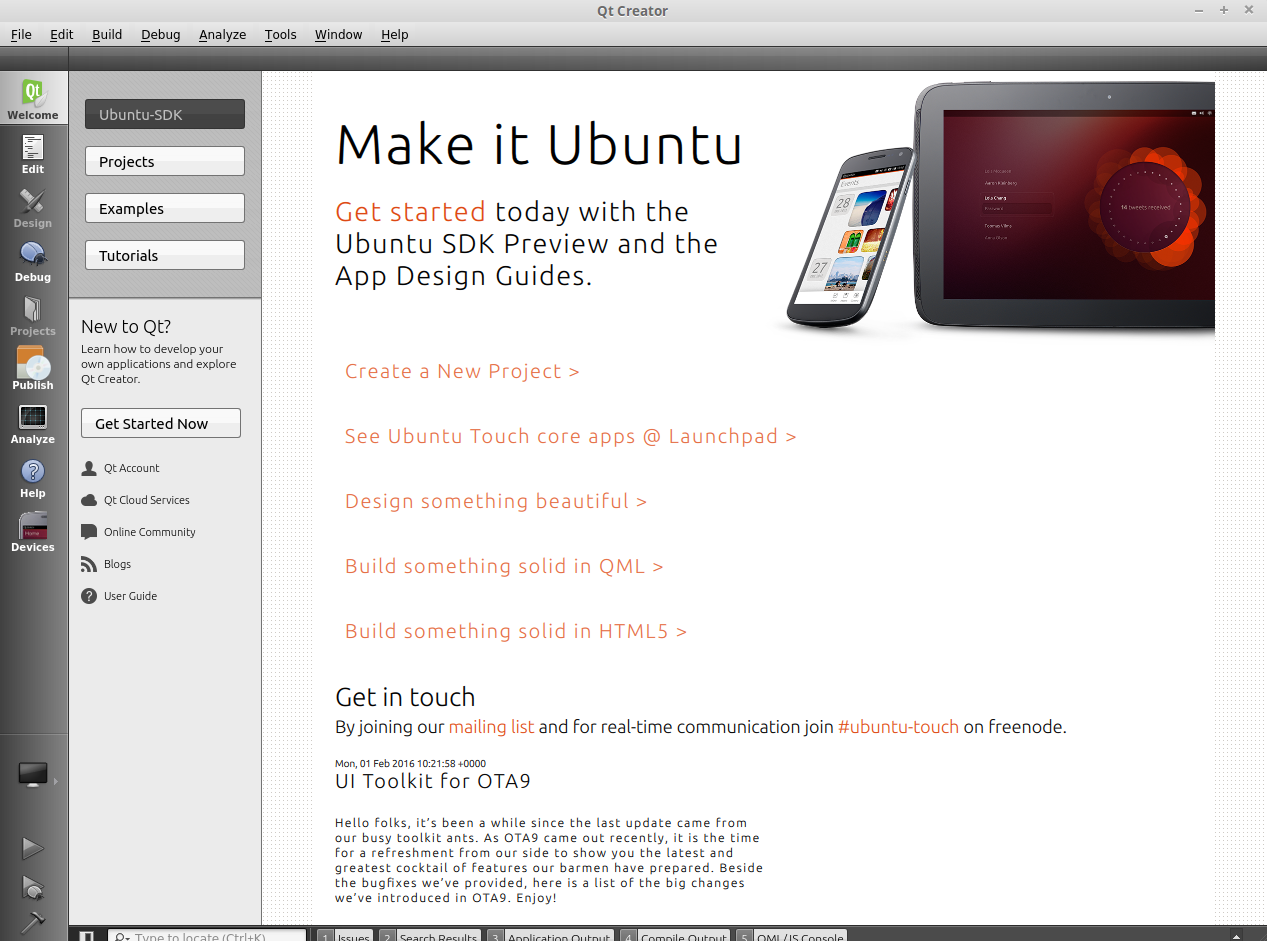
Task: Open the Debug menu
Action: (161, 34)
